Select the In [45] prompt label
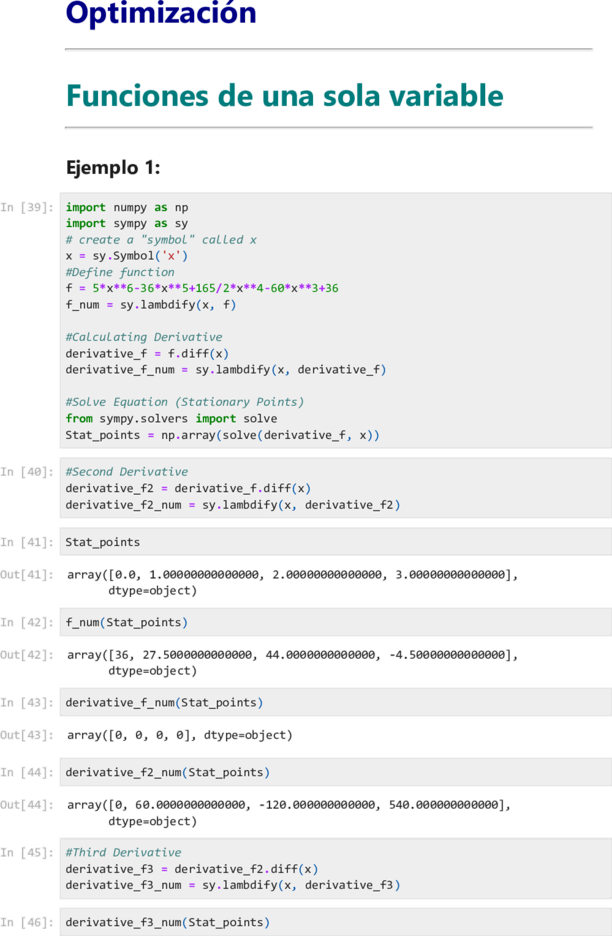Viewport: 612px width, 936px height. pyautogui.click(x=27, y=852)
